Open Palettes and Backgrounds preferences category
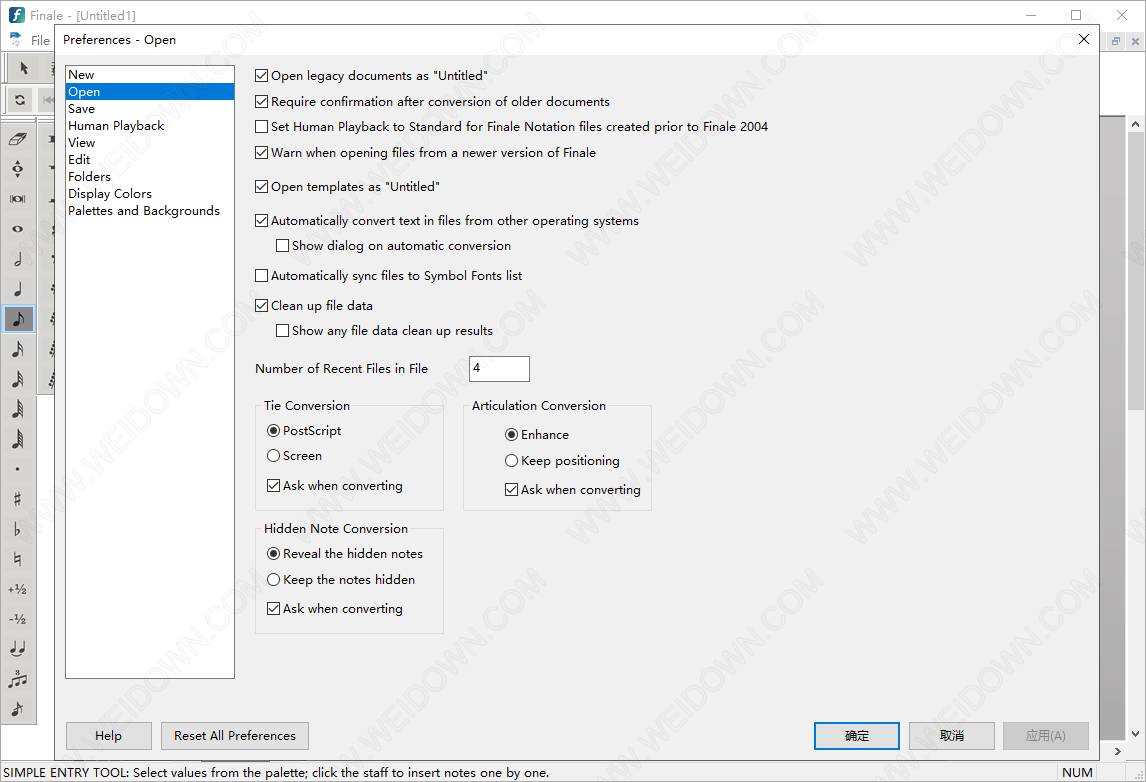1146x782 pixels. (x=150, y=210)
